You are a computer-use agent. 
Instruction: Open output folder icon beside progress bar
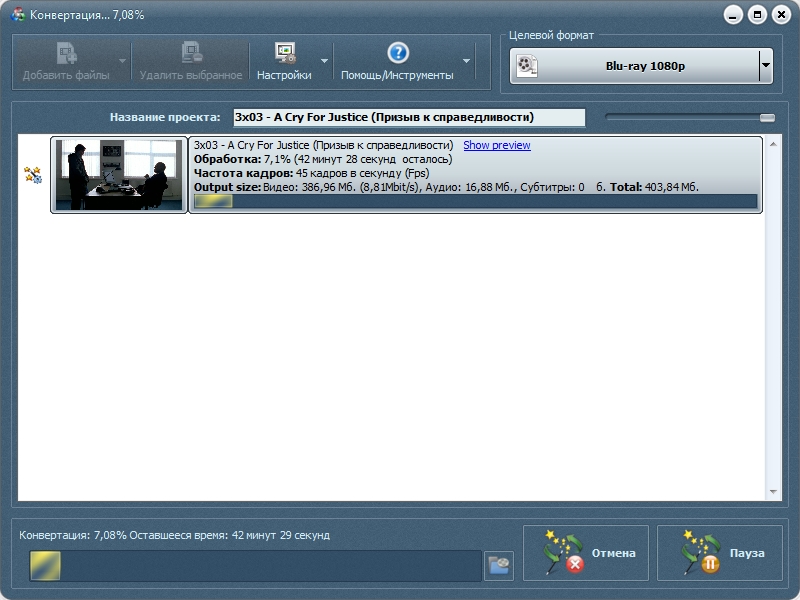coord(498,565)
